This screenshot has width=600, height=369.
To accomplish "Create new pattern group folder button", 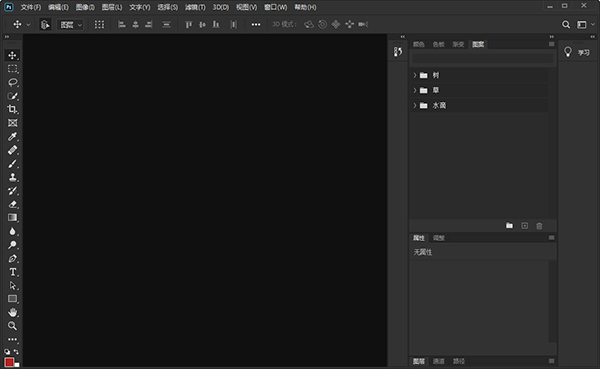I will pyautogui.click(x=509, y=225).
